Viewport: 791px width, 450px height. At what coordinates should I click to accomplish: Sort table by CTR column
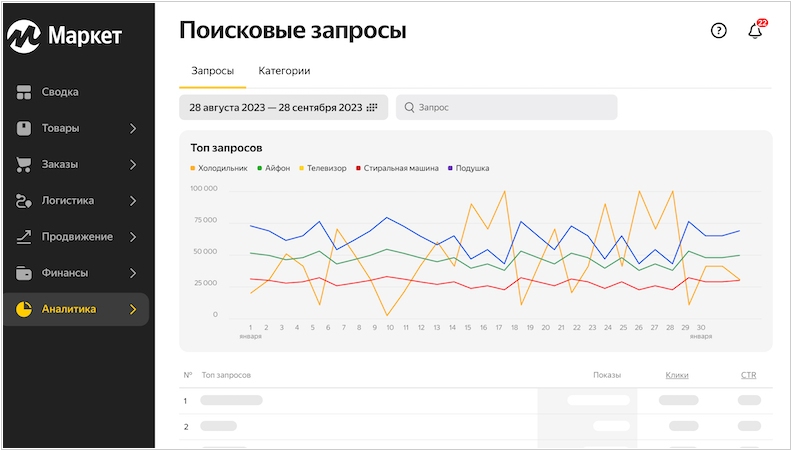(748, 375)
